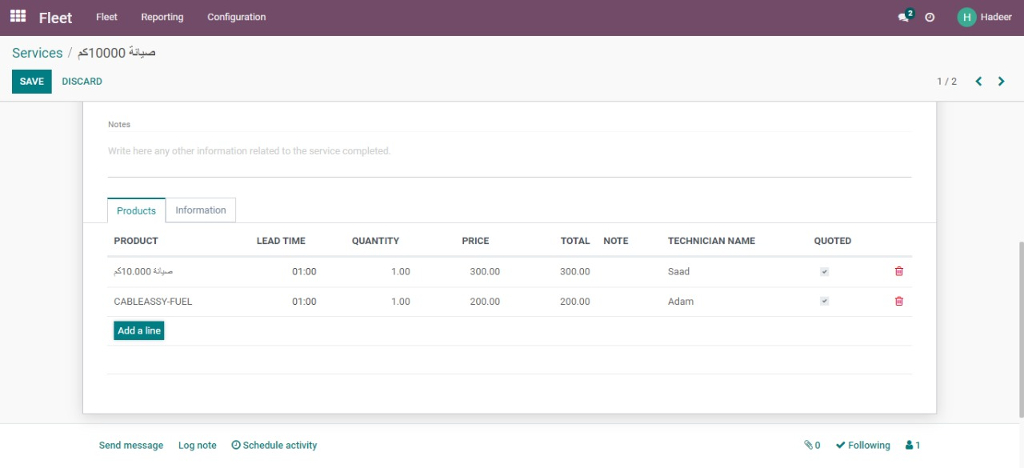Switch to the Information tab

click(x=200, y=210)
